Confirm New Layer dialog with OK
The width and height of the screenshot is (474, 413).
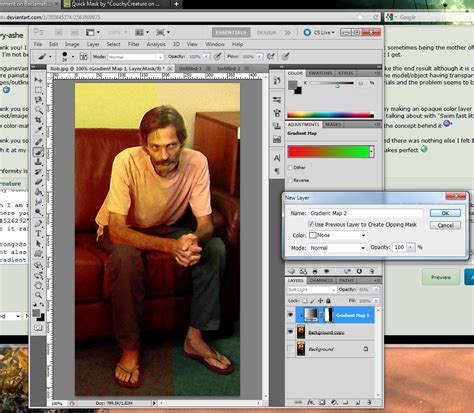(x=445, y=213)
